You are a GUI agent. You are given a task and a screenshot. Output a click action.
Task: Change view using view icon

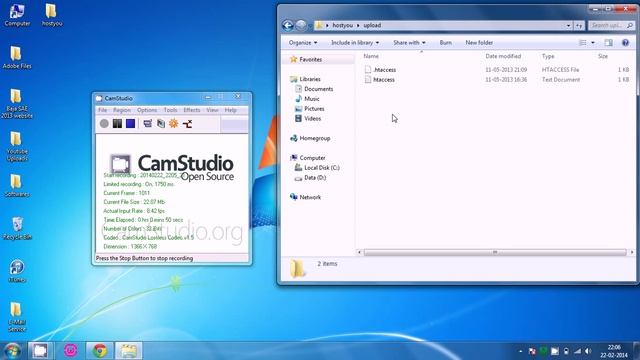(x=583, y=42)
